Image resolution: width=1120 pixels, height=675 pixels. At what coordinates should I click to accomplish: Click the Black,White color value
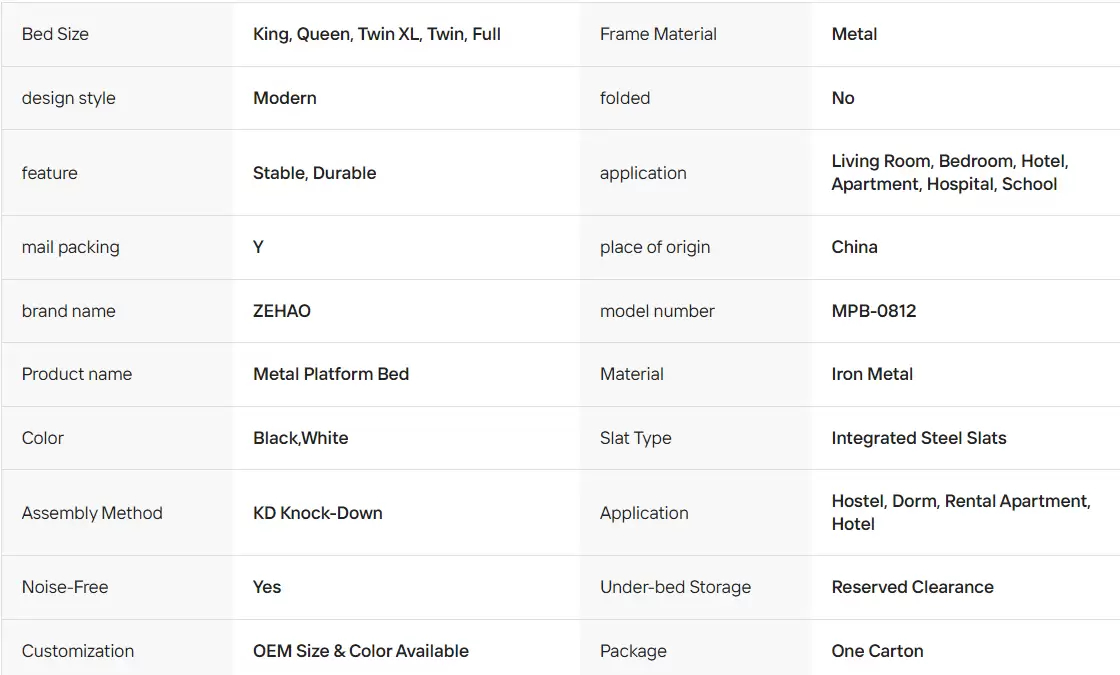pyautogui.click(x=301, y=438)
